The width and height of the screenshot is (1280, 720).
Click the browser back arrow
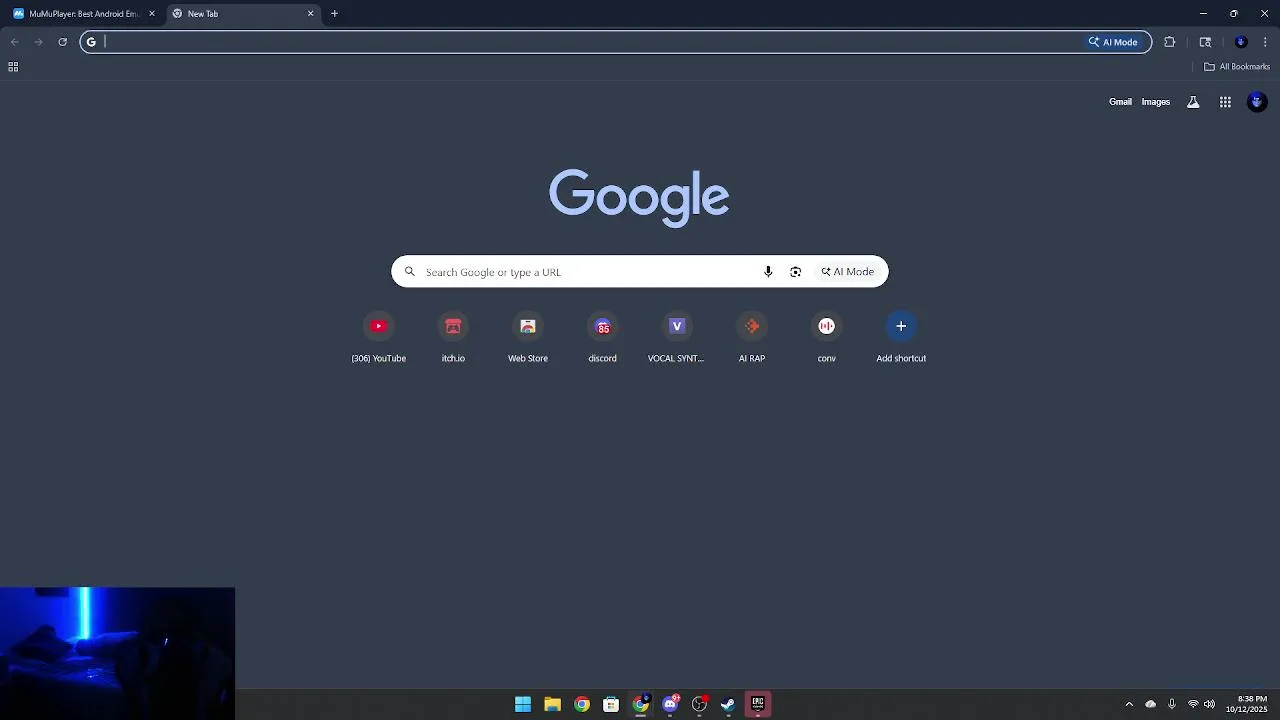[14, 42]
